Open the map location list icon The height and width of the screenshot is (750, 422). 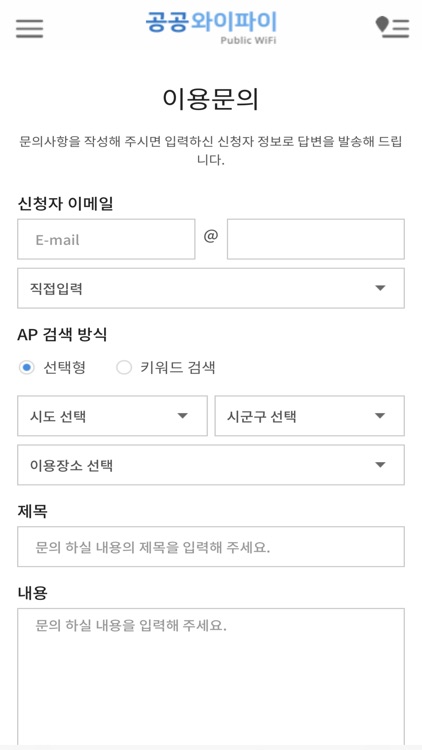coord(392,27)
